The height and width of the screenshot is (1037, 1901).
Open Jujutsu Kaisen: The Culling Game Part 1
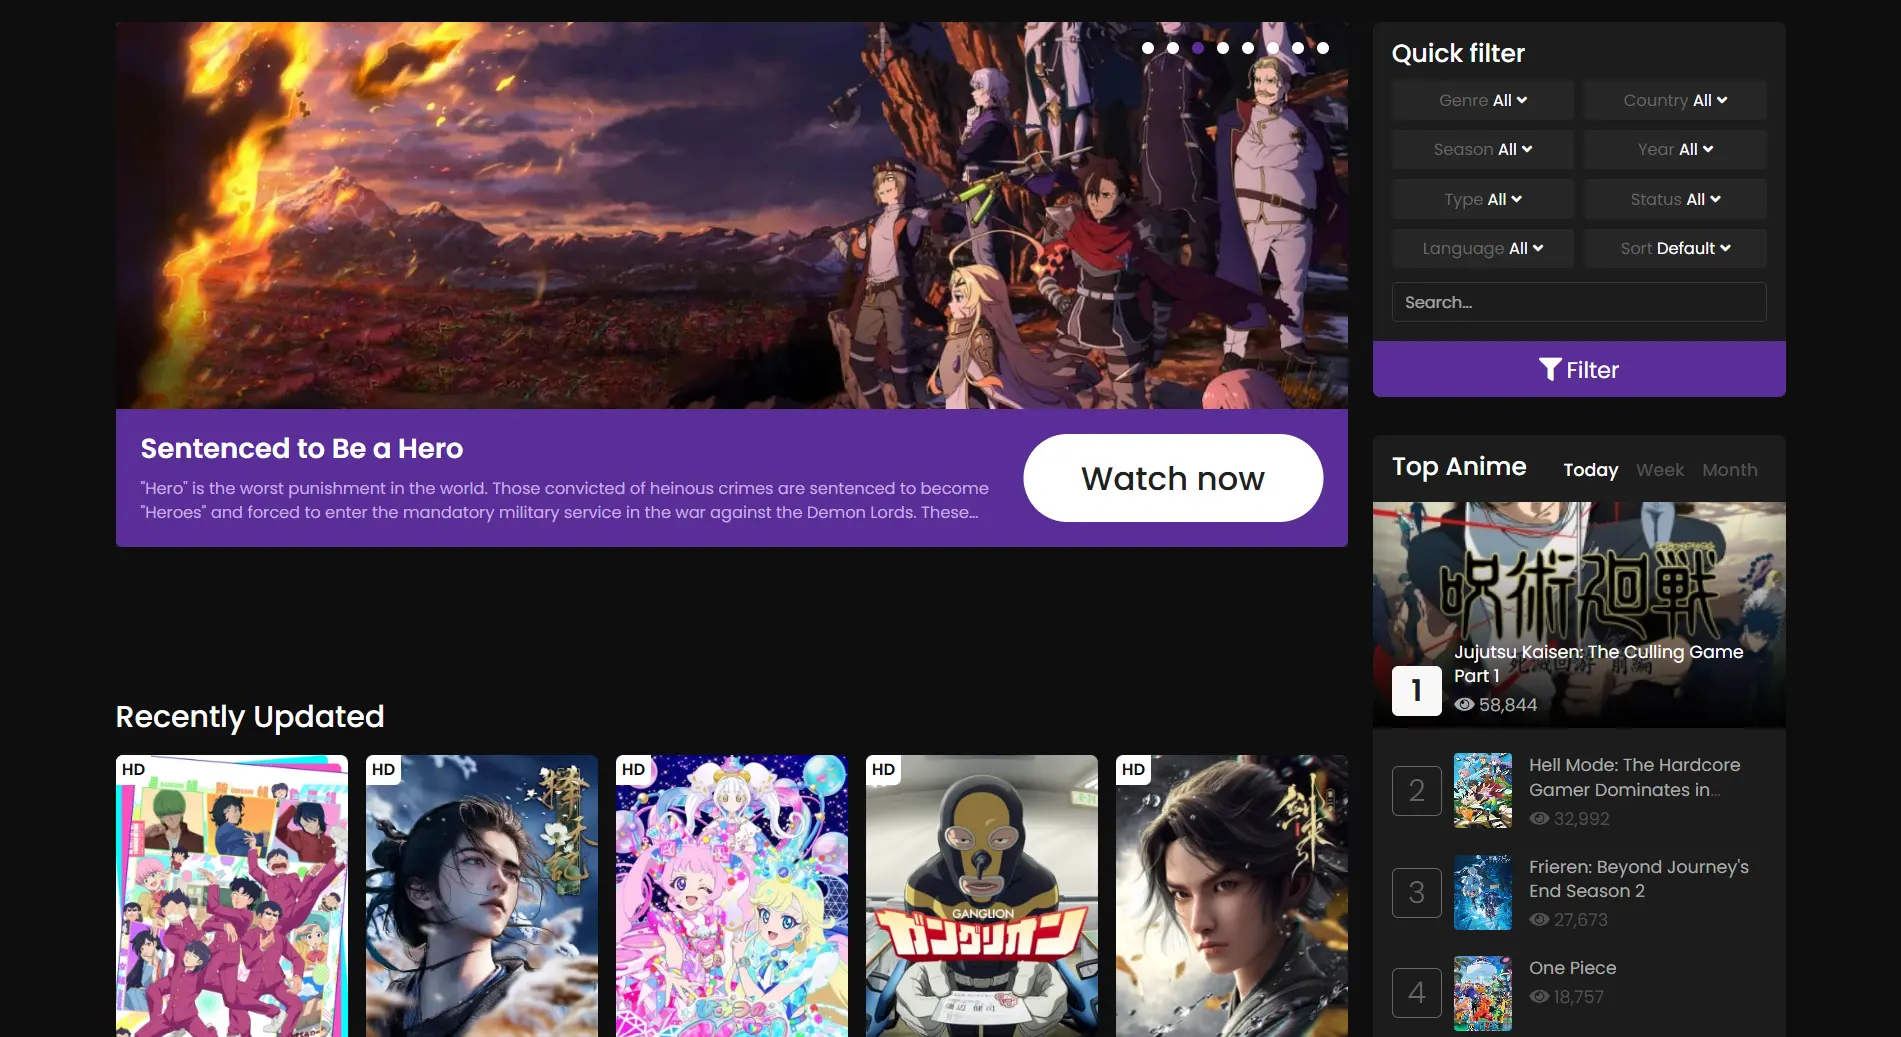1598,664
